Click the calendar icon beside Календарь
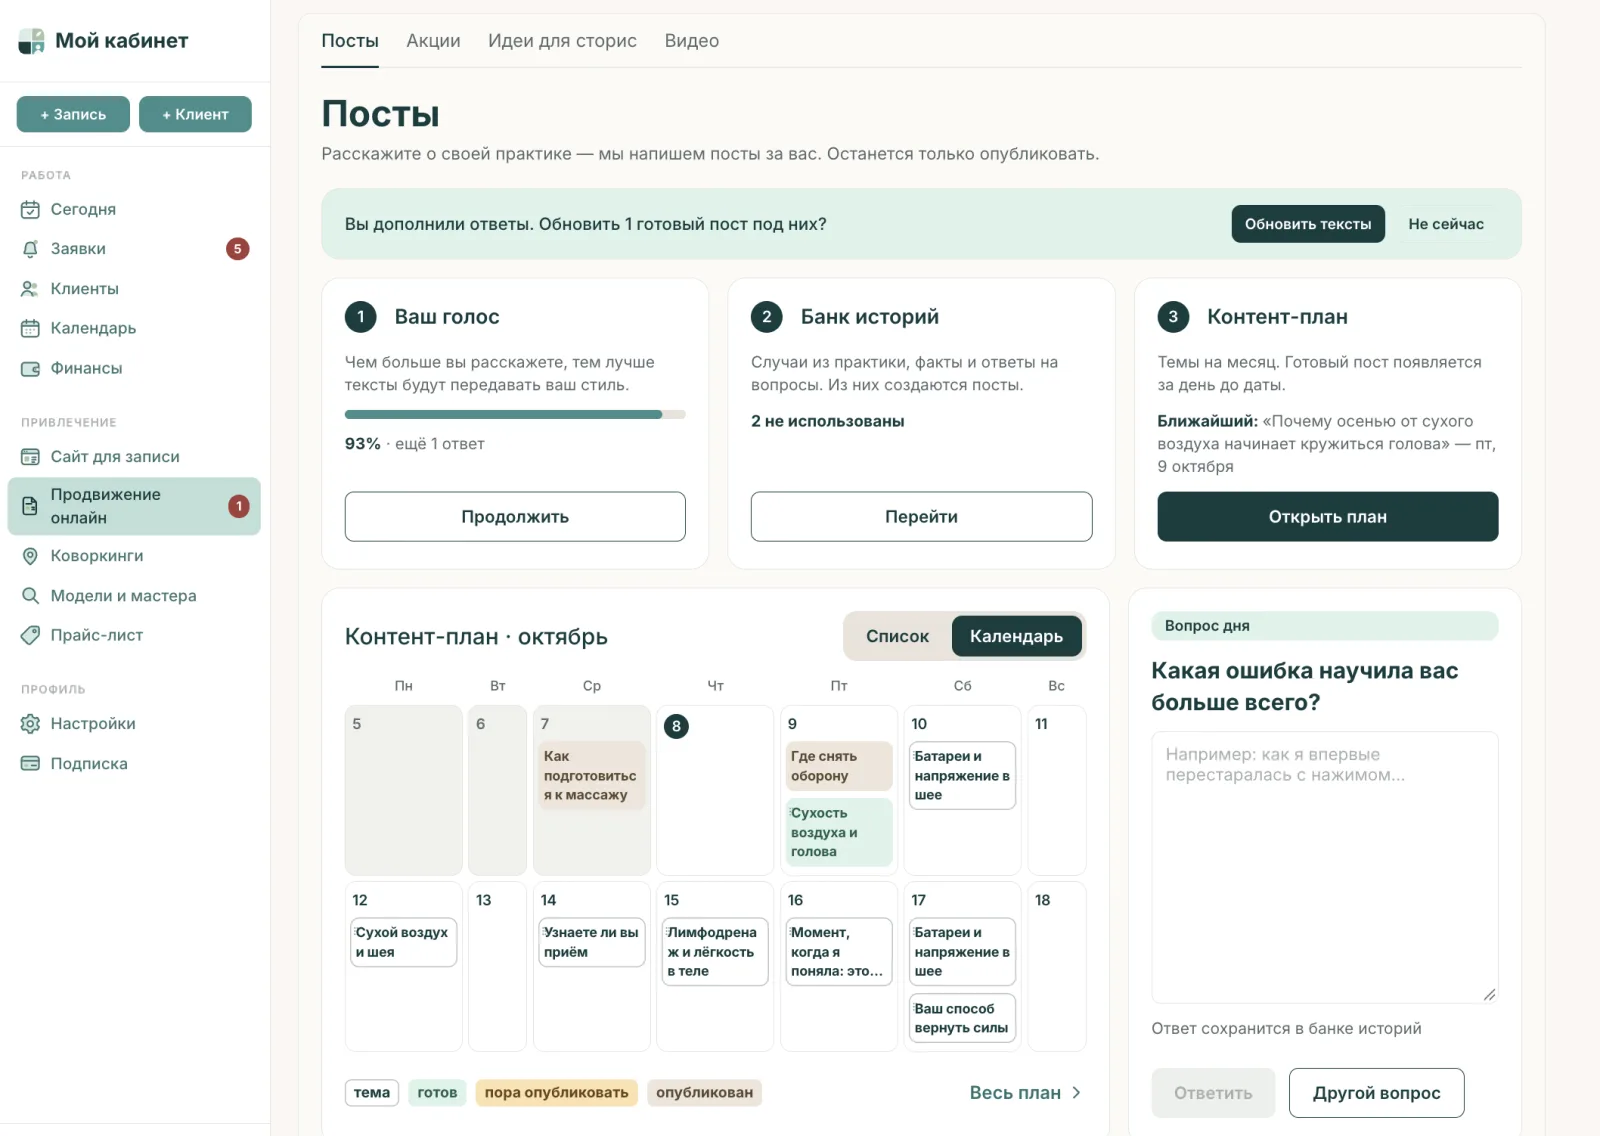This screenshot has height=1136, width=1600. click(x=30, y=328)
